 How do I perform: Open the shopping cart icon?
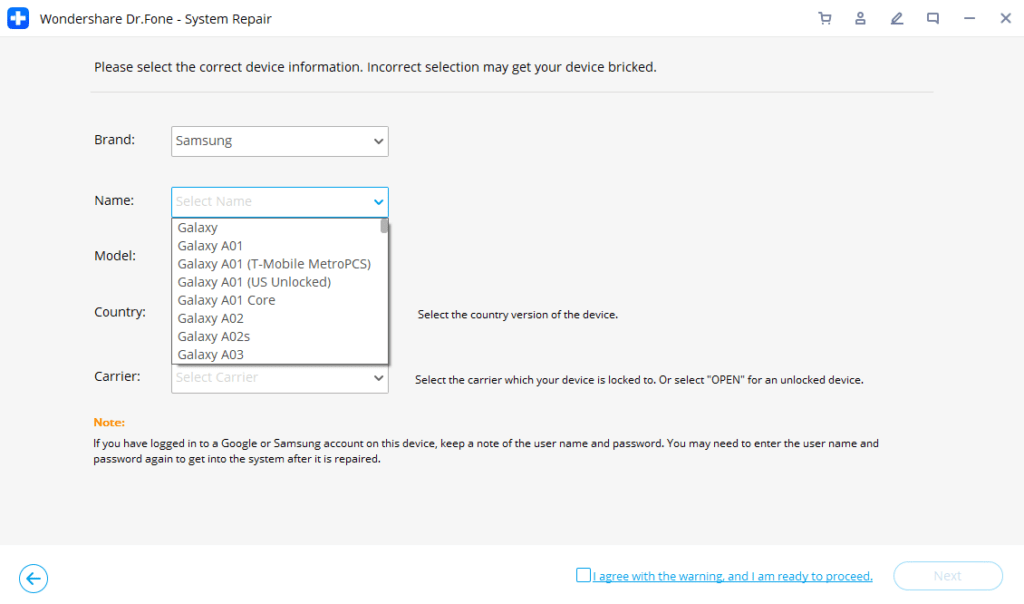coord(824,18)
